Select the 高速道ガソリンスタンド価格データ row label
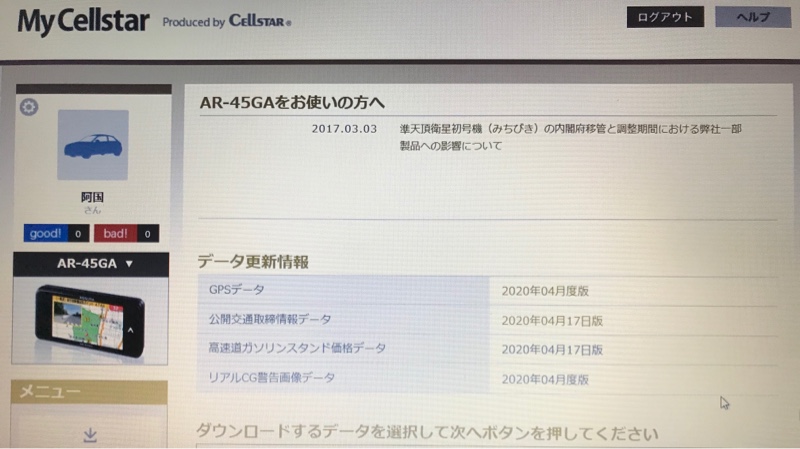The height and width of the screenshot is (449, 800). tap(297, 348)
